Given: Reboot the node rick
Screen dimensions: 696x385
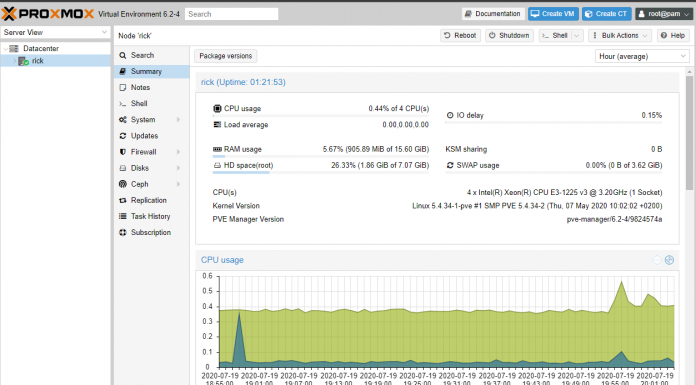Looking at the screenshot, I should click(460, 36).
